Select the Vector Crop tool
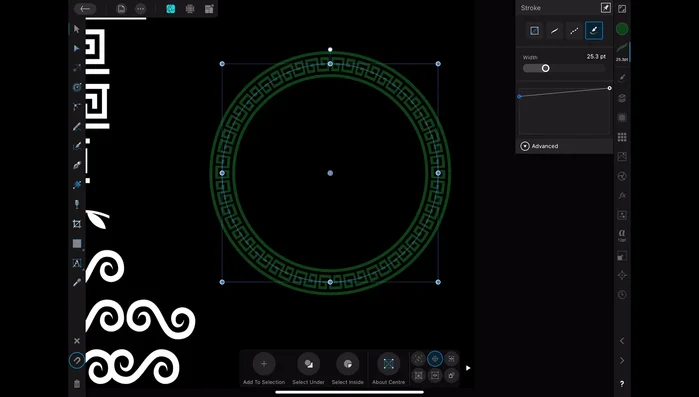Viewport: 699px width, 397px height. tap(77, 224)
